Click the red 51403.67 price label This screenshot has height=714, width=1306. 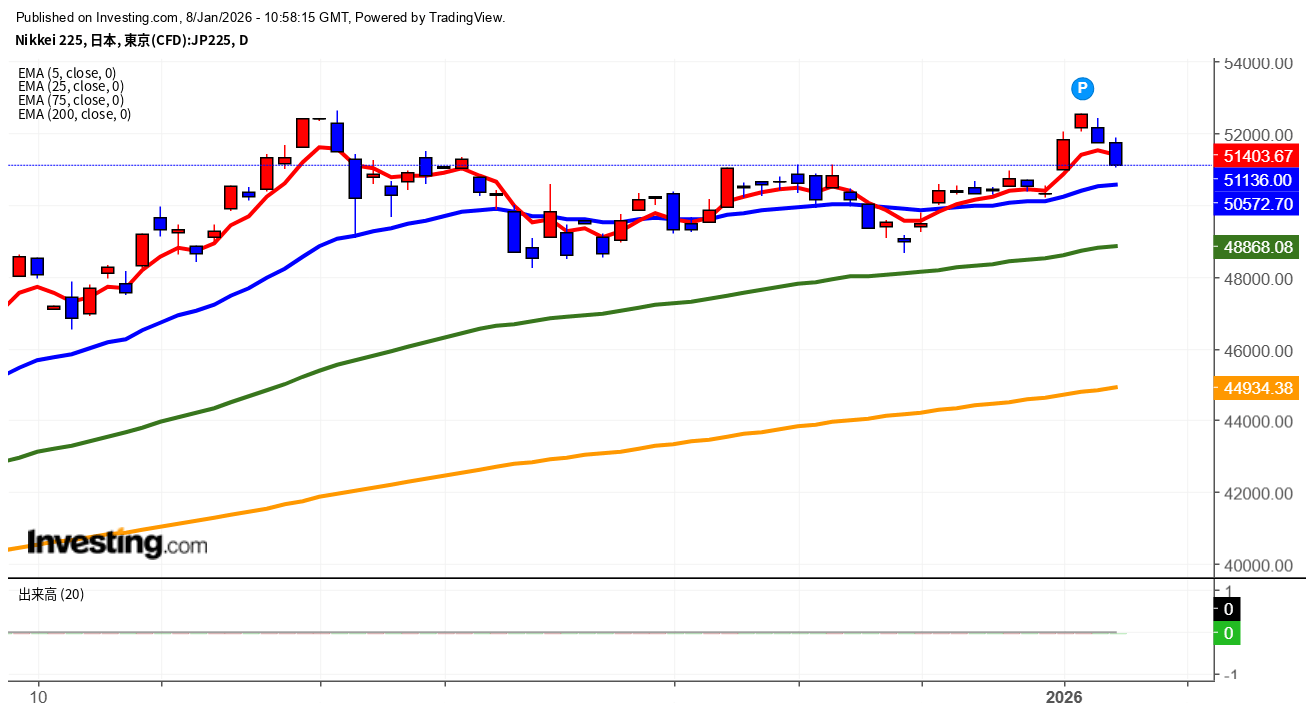1255,156
